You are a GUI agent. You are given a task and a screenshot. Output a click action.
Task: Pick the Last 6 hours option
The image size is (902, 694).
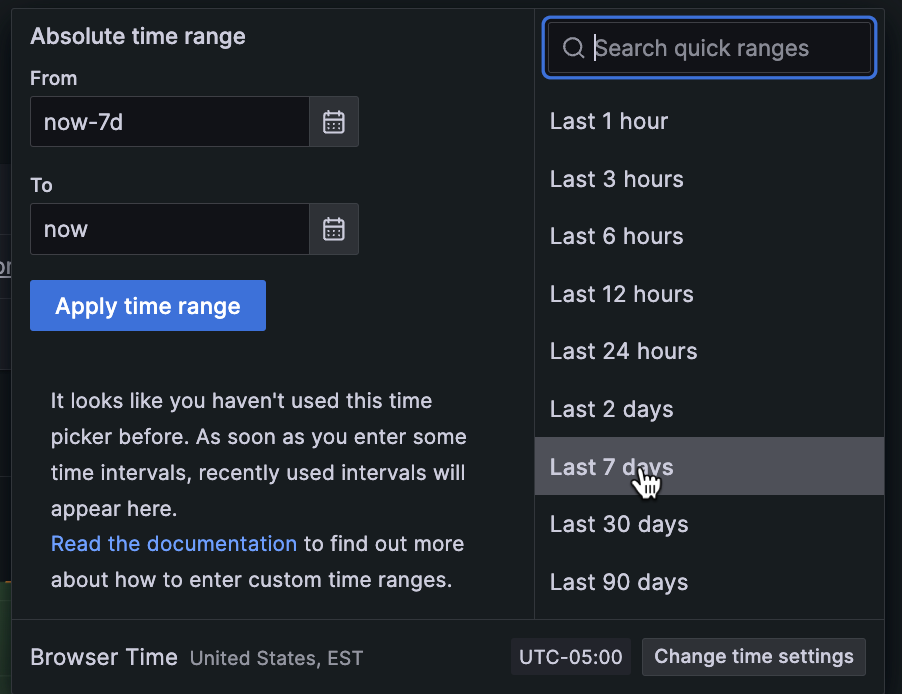pos(617,236)
